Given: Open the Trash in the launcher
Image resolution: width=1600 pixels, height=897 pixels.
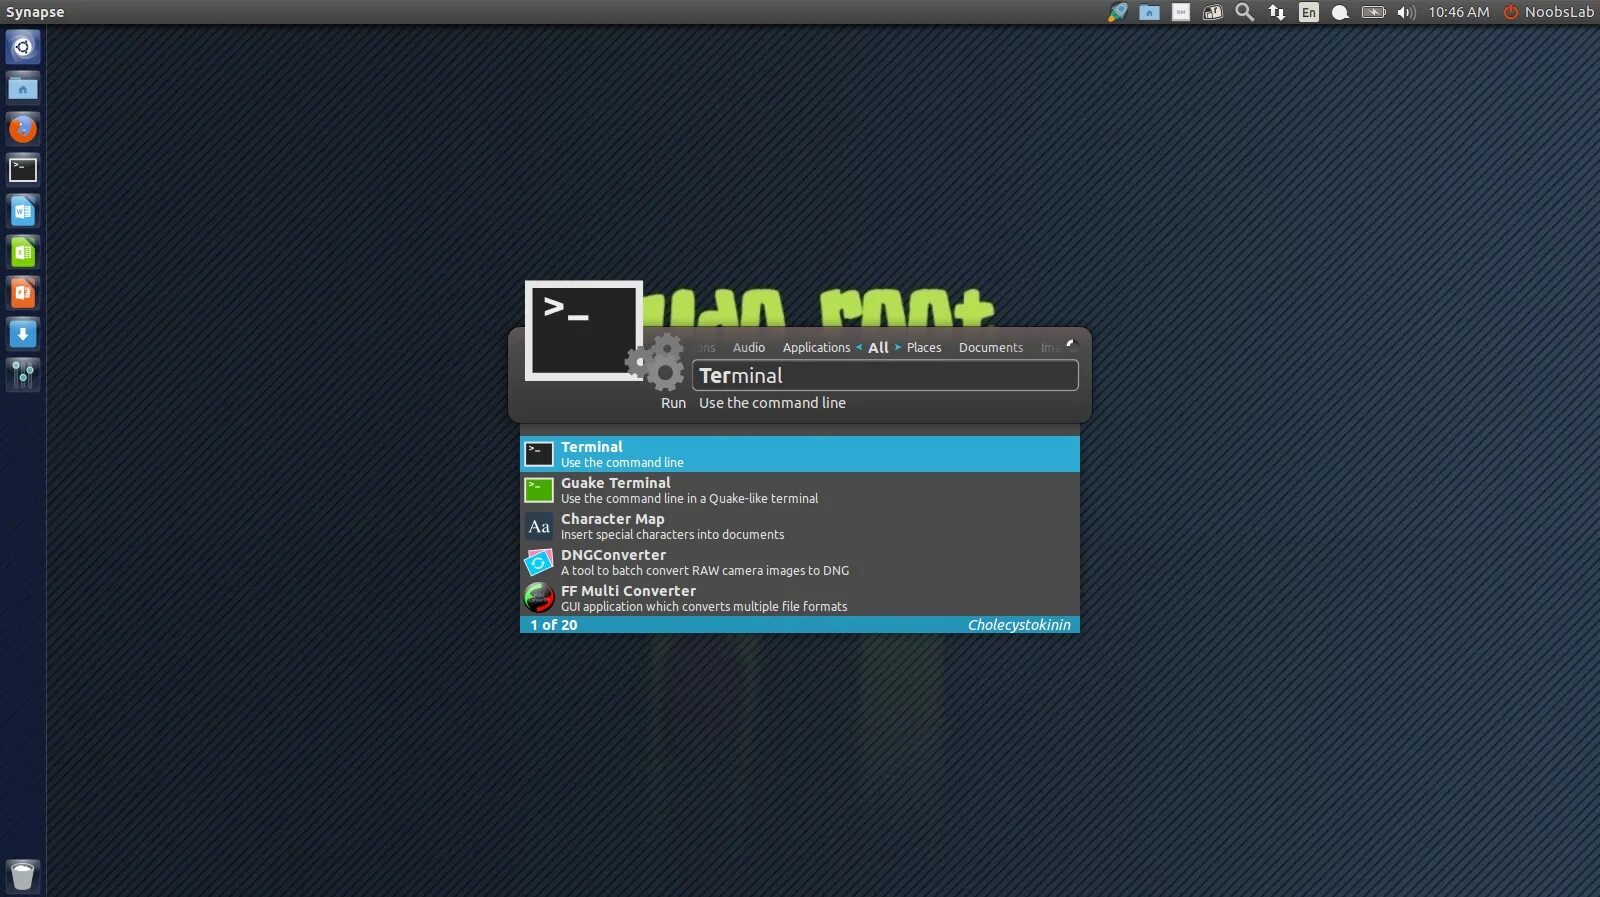Looking at the screenshot, I should pos(23,876).
